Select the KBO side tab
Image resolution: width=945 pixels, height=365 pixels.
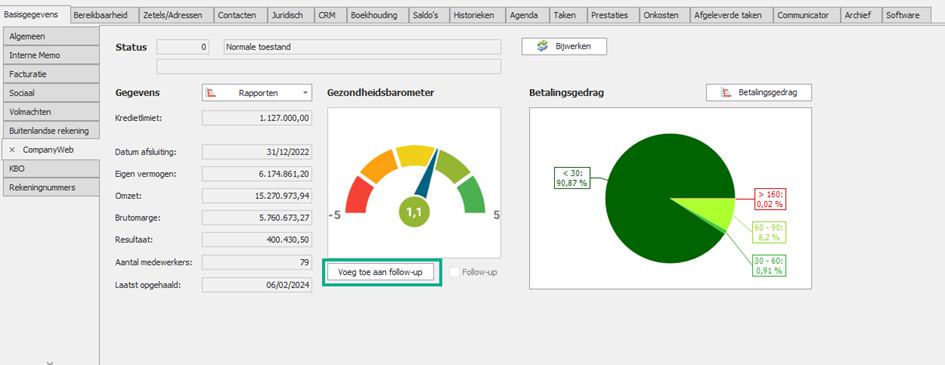(50, 169)
